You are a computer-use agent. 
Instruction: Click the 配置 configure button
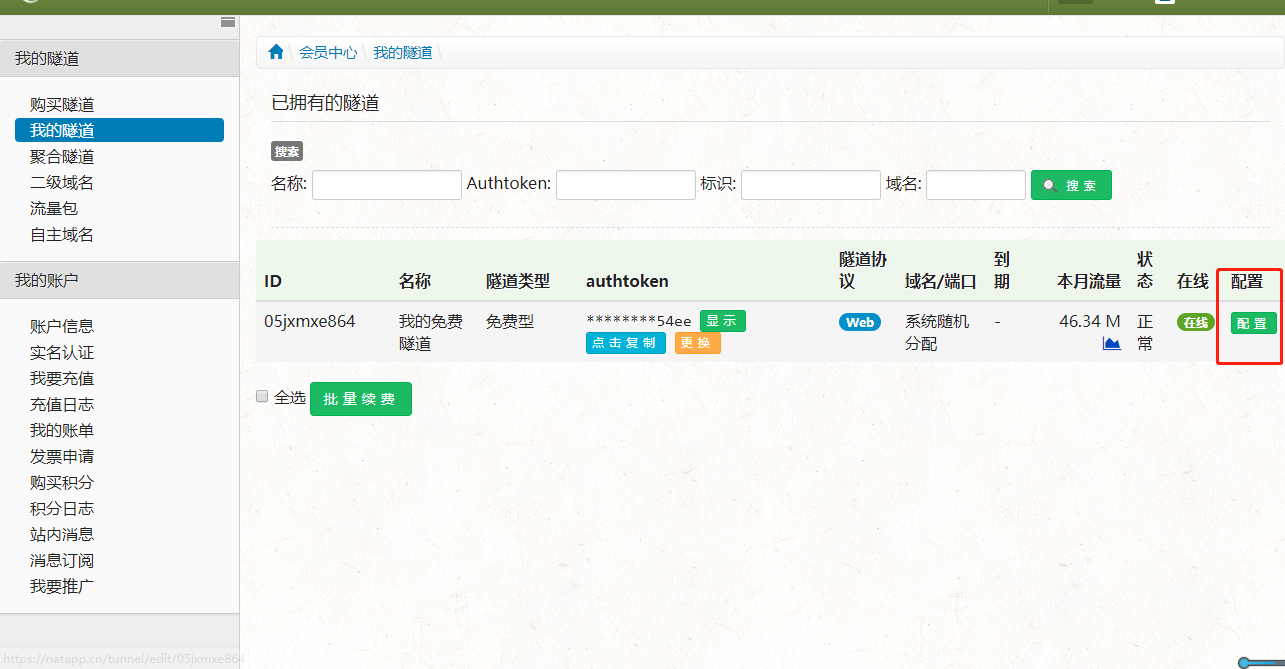click(1253, 323)
